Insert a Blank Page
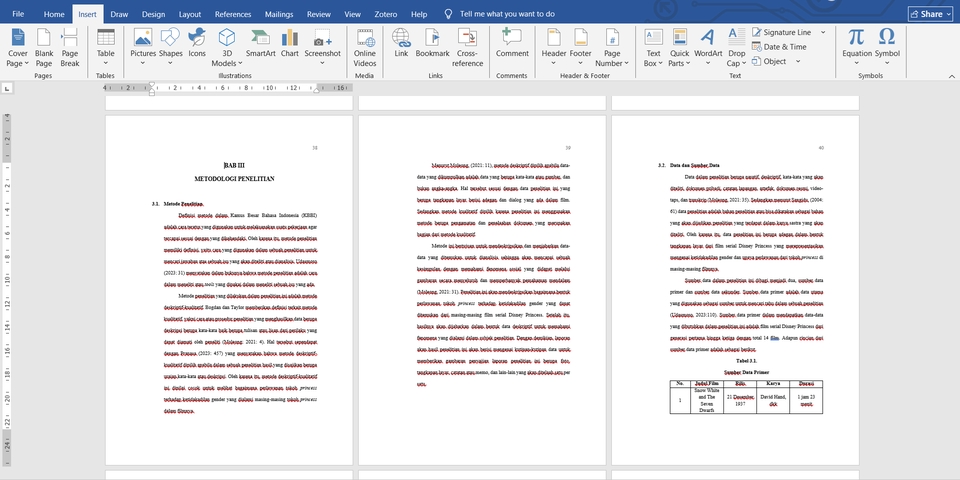 (x=43, y=48)
